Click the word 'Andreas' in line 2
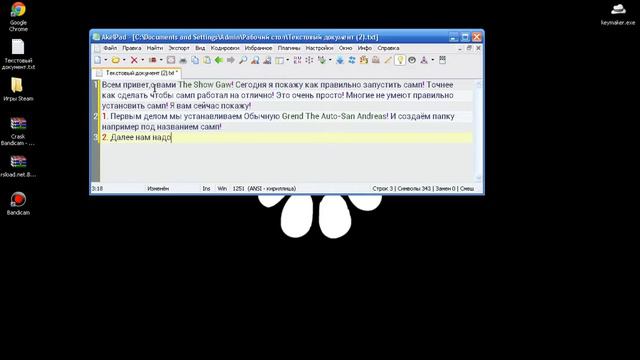Screen dimensions: 640x360 click(x=372, y=116)
